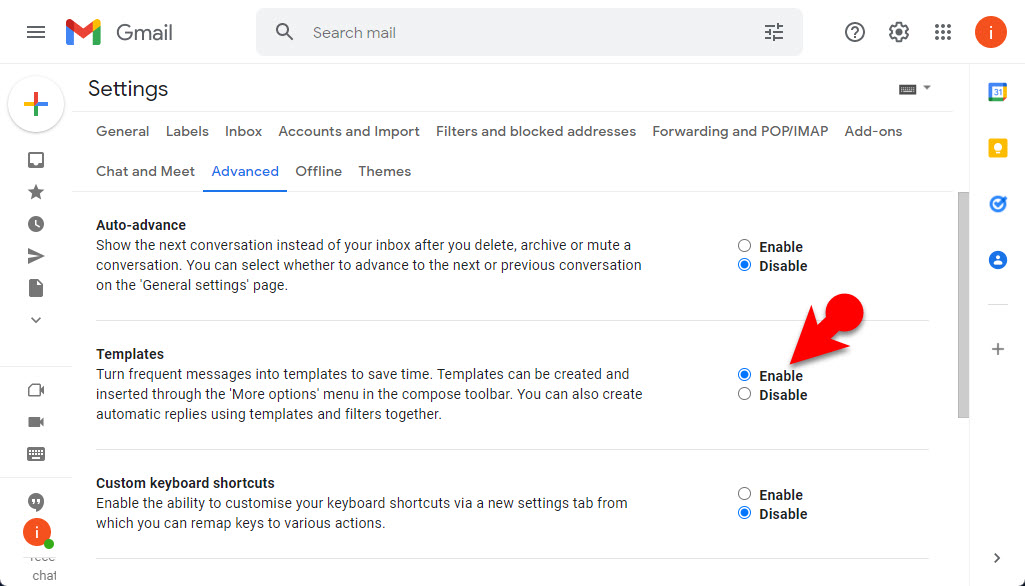The image size is (1025, 586).
Task: Hide side panel chevron arrow
Action: click(997, 558)
